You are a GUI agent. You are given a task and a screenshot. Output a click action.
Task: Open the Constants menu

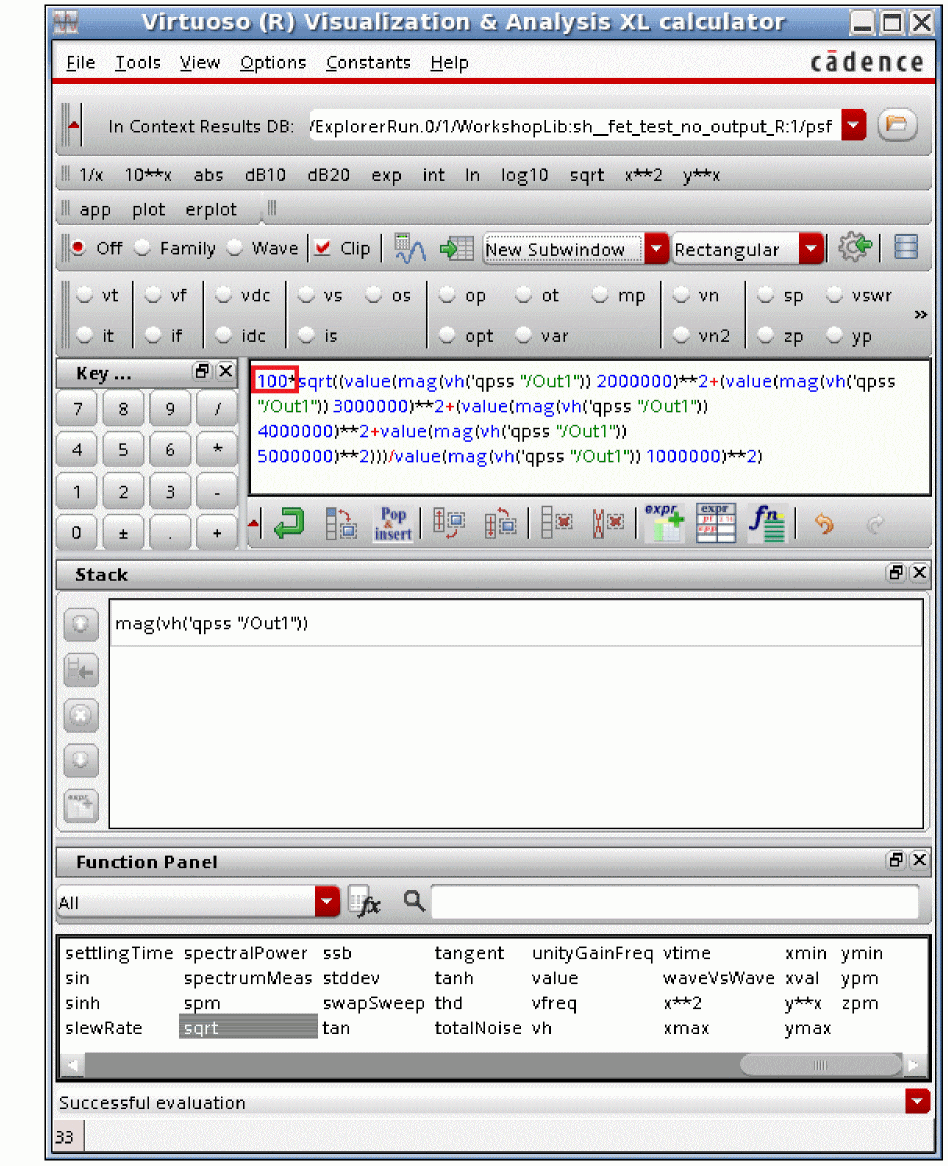368,62
